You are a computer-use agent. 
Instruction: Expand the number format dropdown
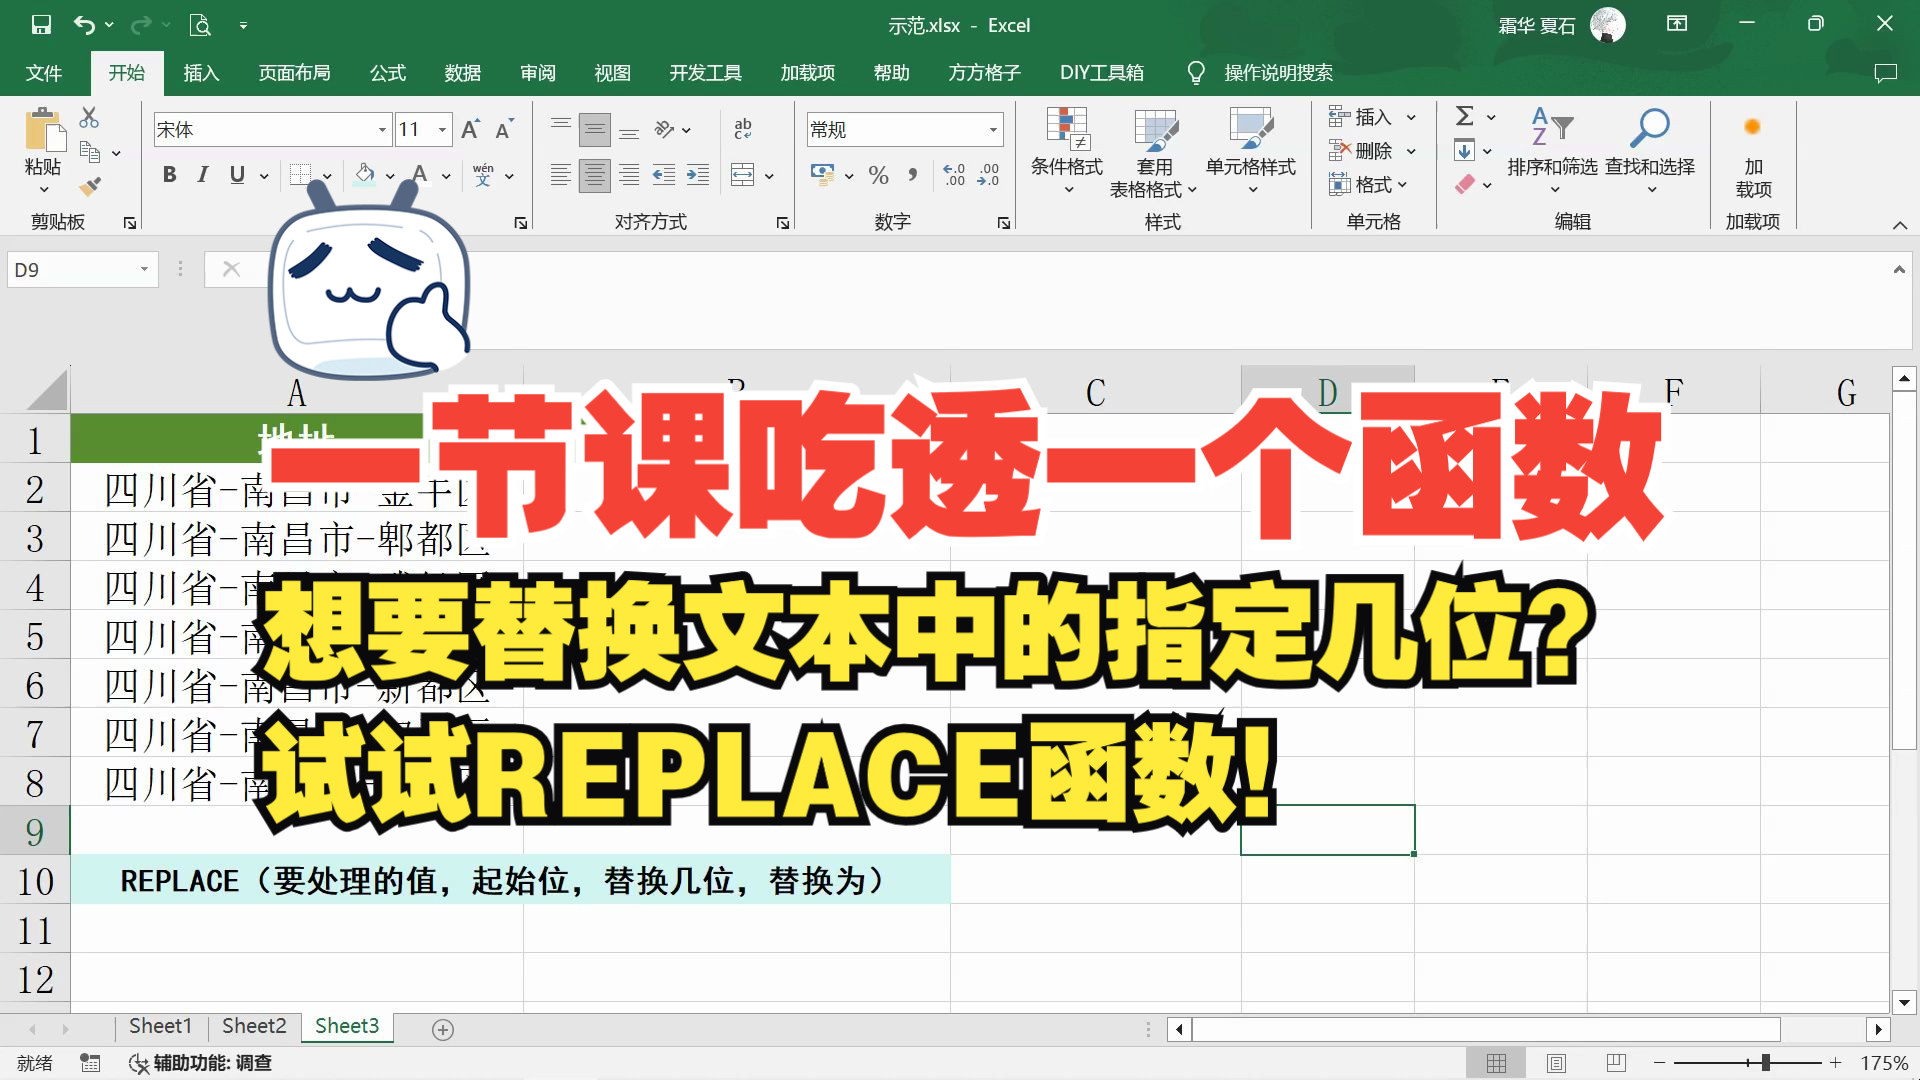click(993, 130)
